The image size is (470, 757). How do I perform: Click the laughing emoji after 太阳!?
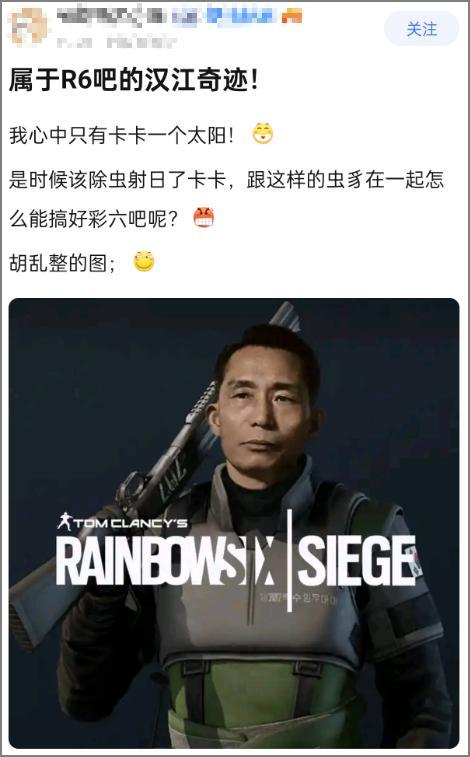point(263,134)
